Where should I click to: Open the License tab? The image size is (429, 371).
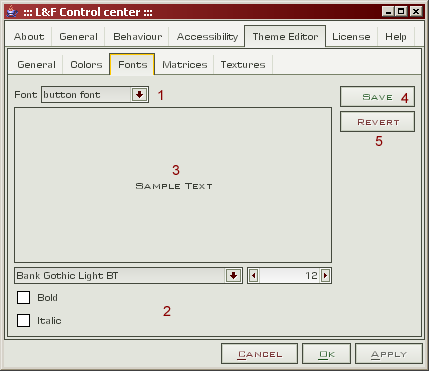(351, 36)
